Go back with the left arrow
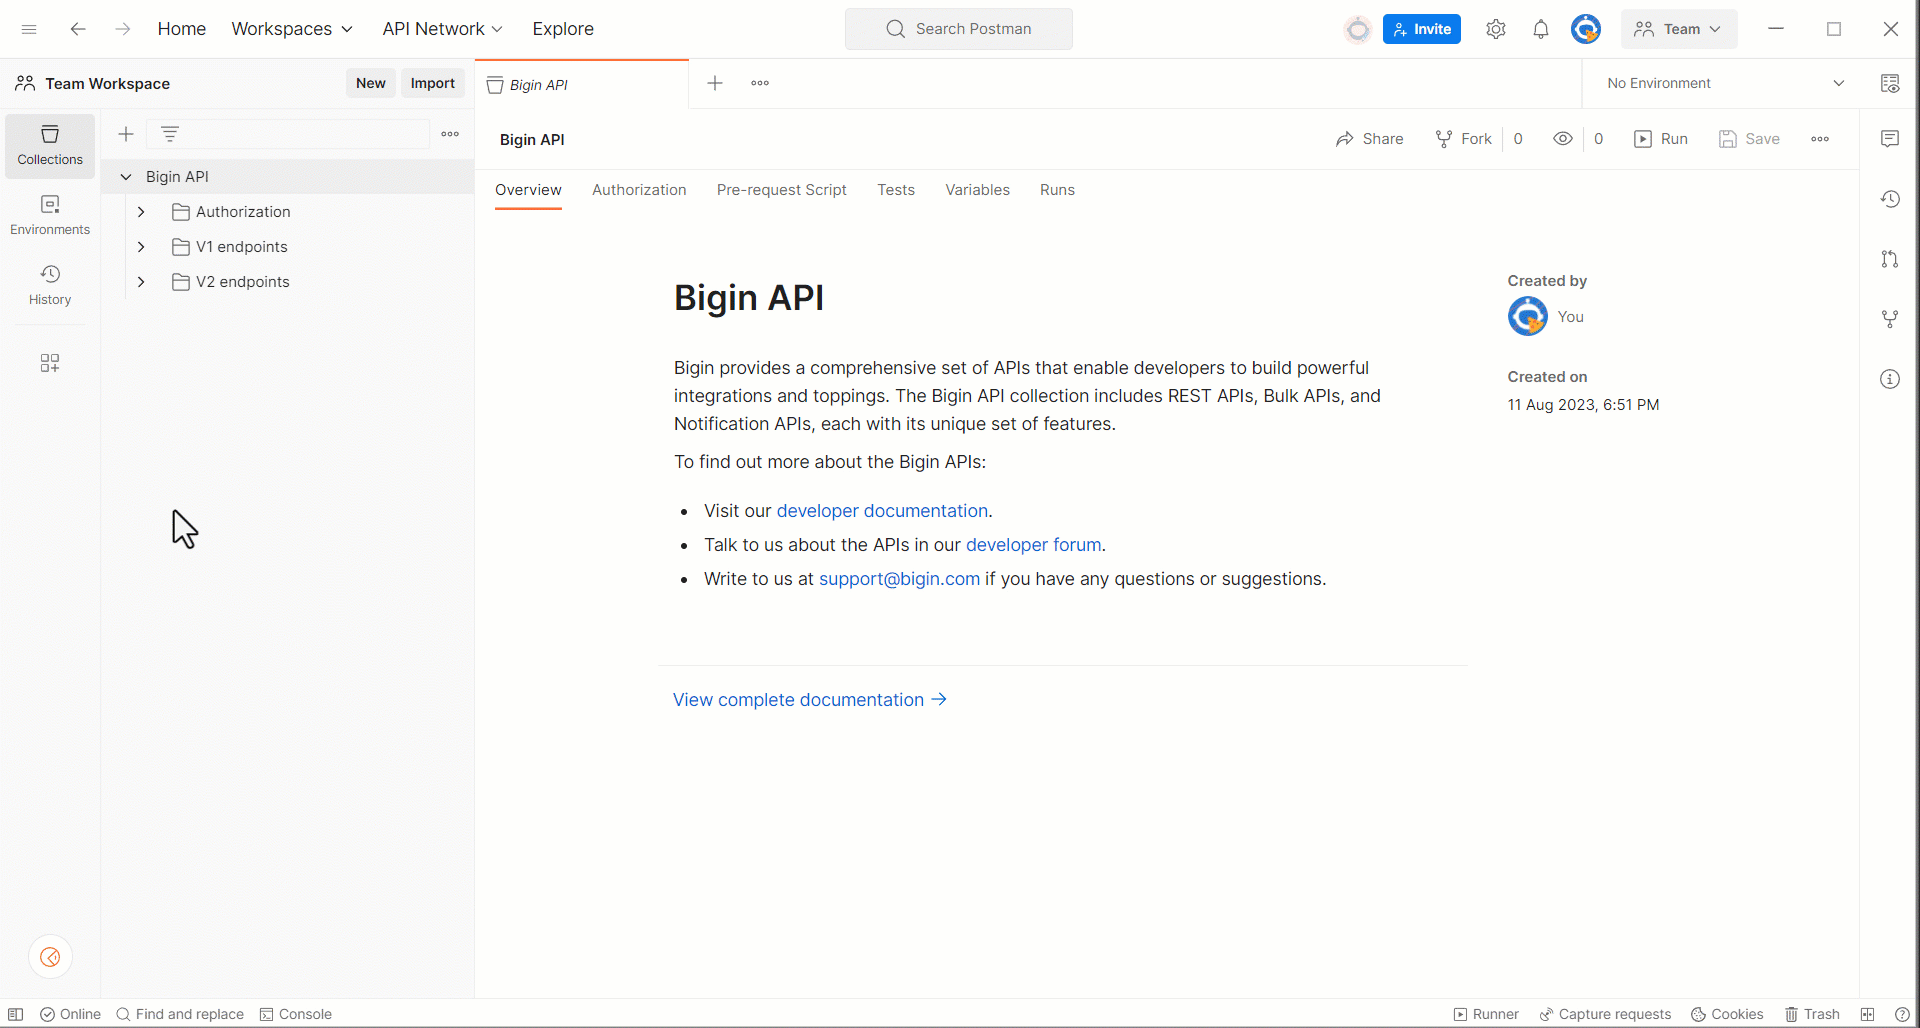The width and height of the screenshot is (1920, 1028). pos(78,29)
